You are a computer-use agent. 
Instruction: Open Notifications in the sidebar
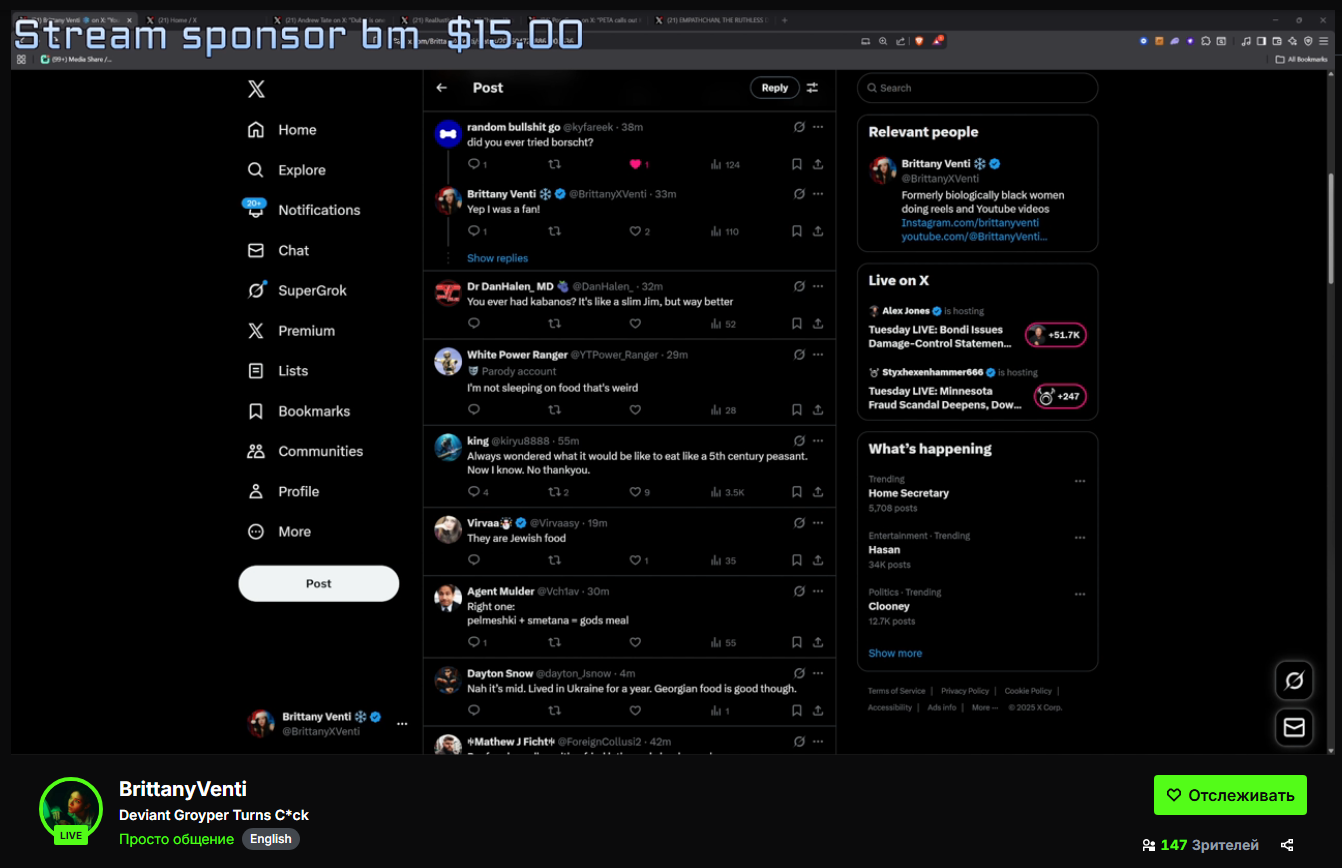pos(303,210)
